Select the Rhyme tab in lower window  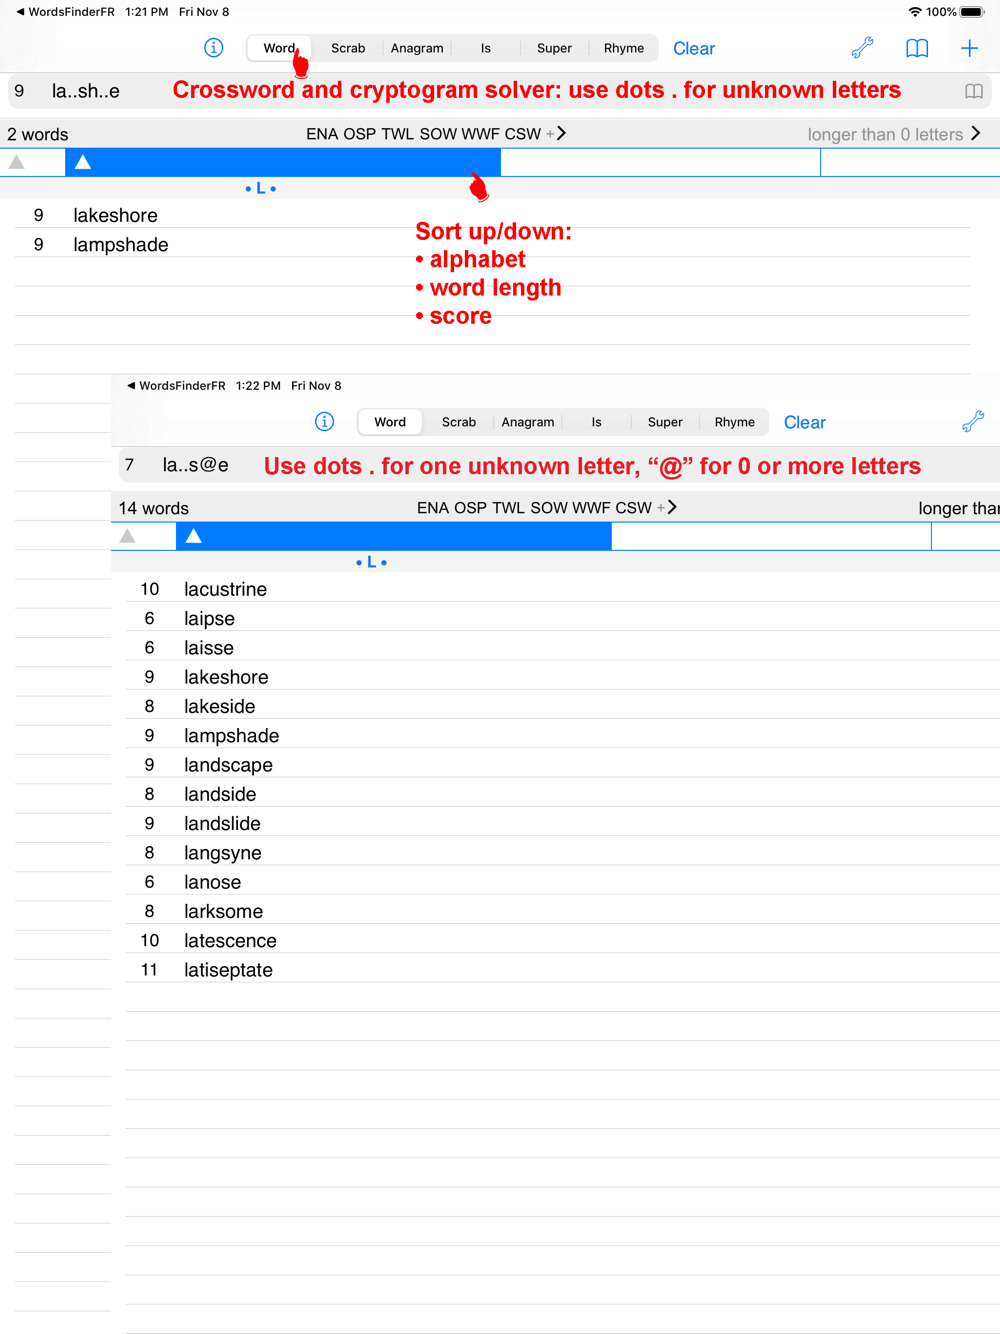(735, 422)
